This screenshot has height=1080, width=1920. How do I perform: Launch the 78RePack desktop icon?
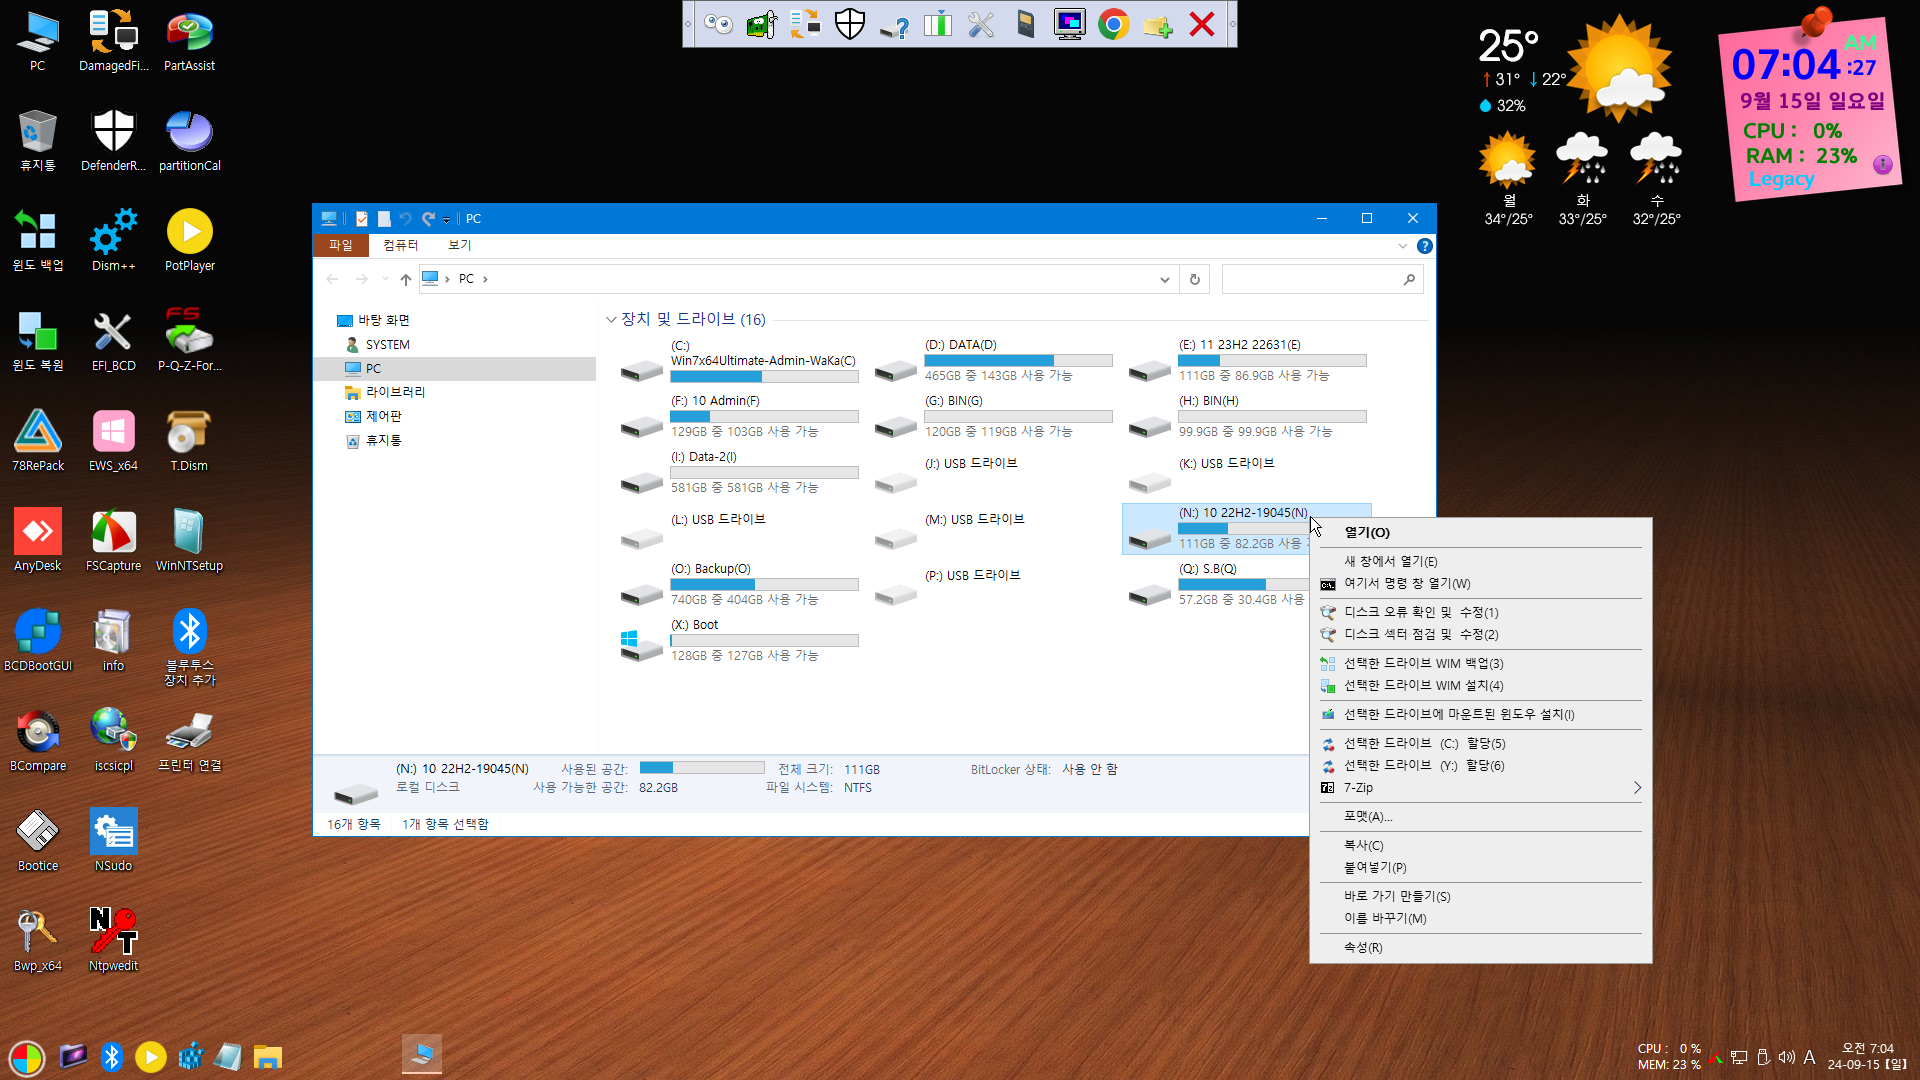38,442
